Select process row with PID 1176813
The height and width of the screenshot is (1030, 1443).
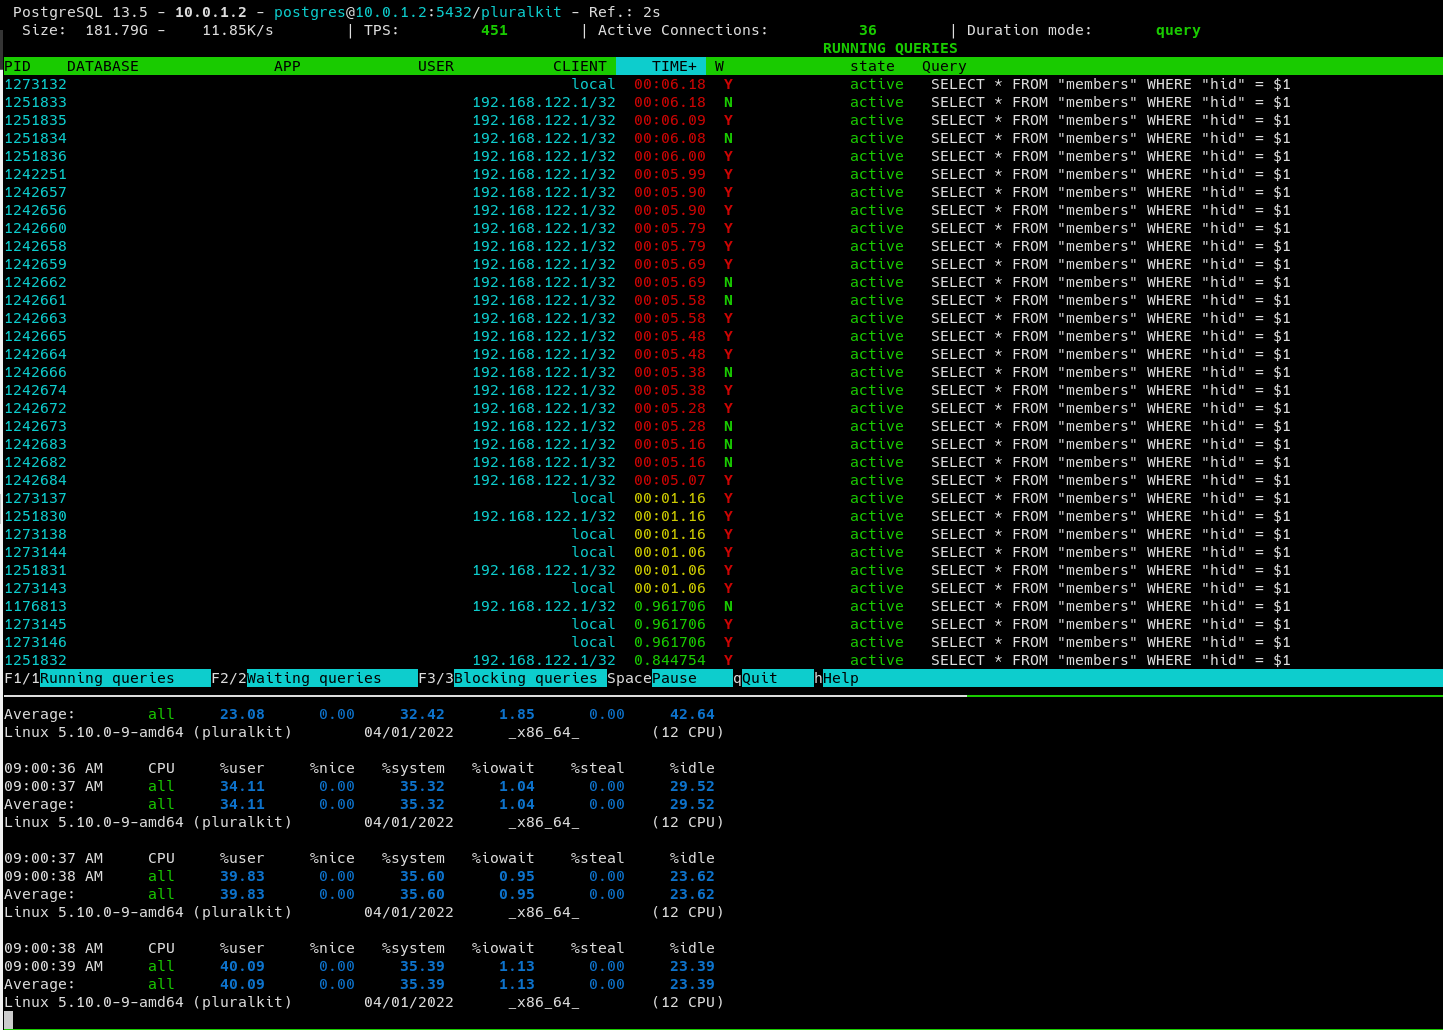35,606
